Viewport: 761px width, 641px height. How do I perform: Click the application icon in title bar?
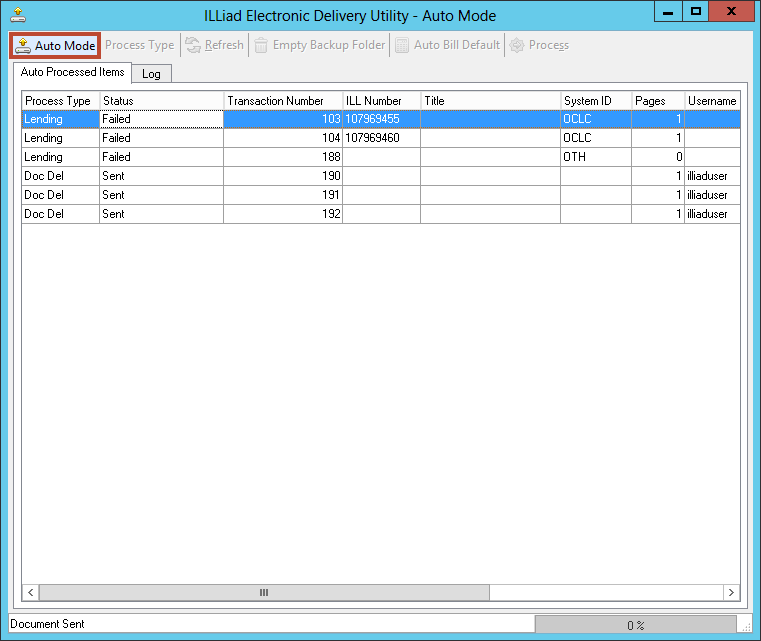(17, 14)
